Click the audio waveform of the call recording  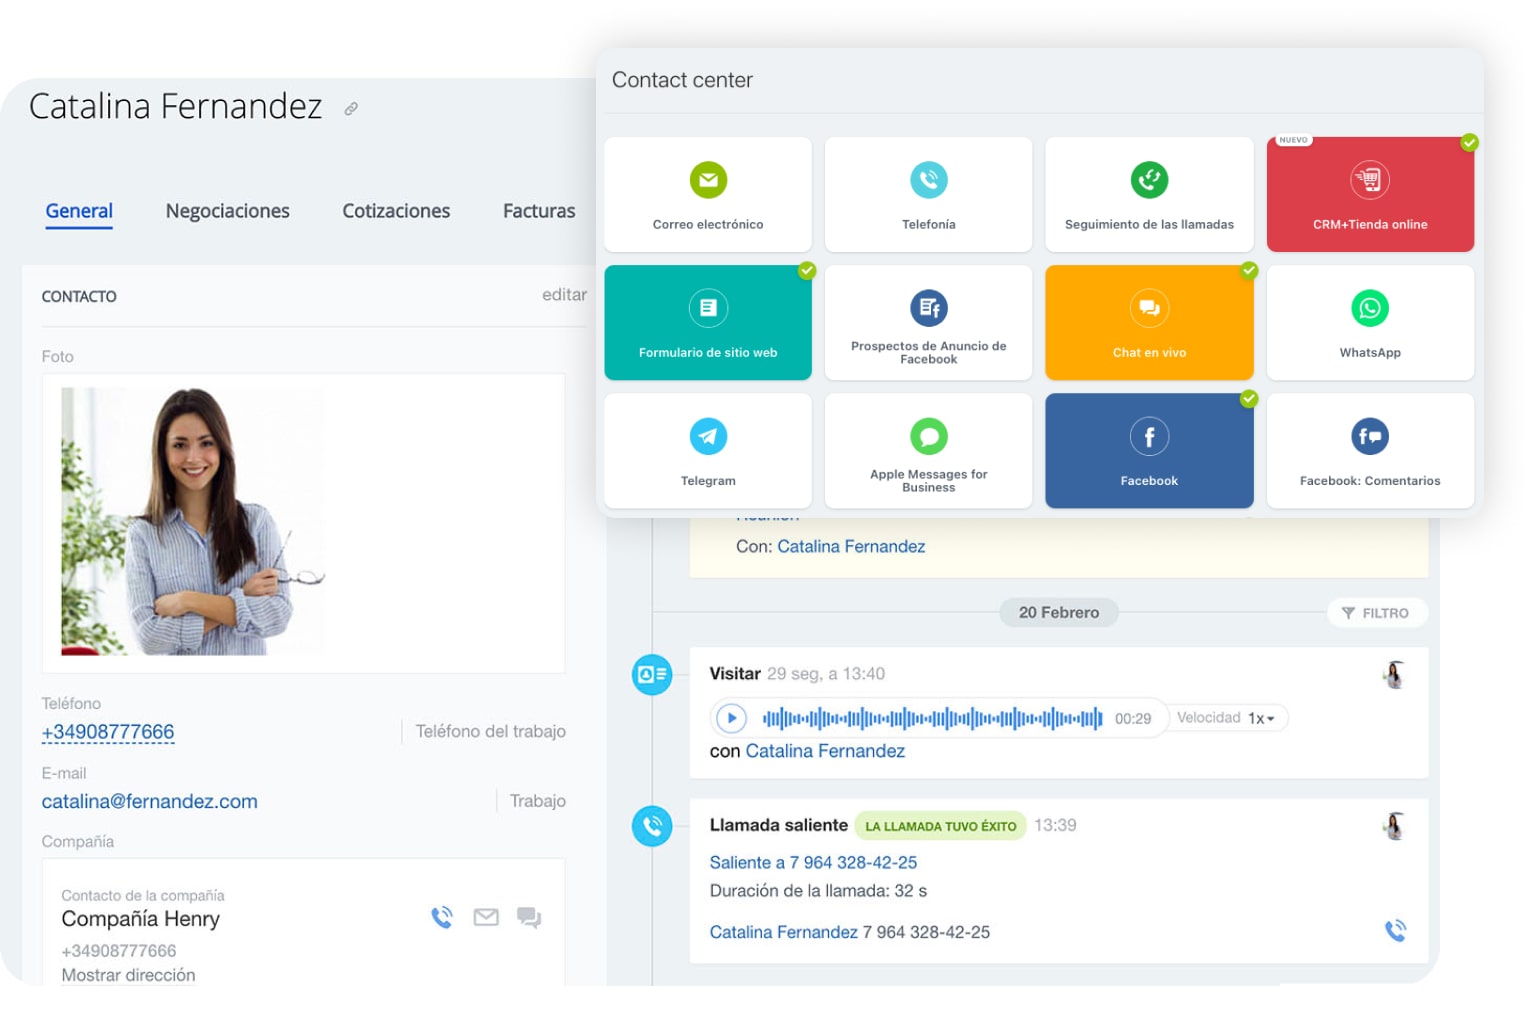(x=932, y=719)
